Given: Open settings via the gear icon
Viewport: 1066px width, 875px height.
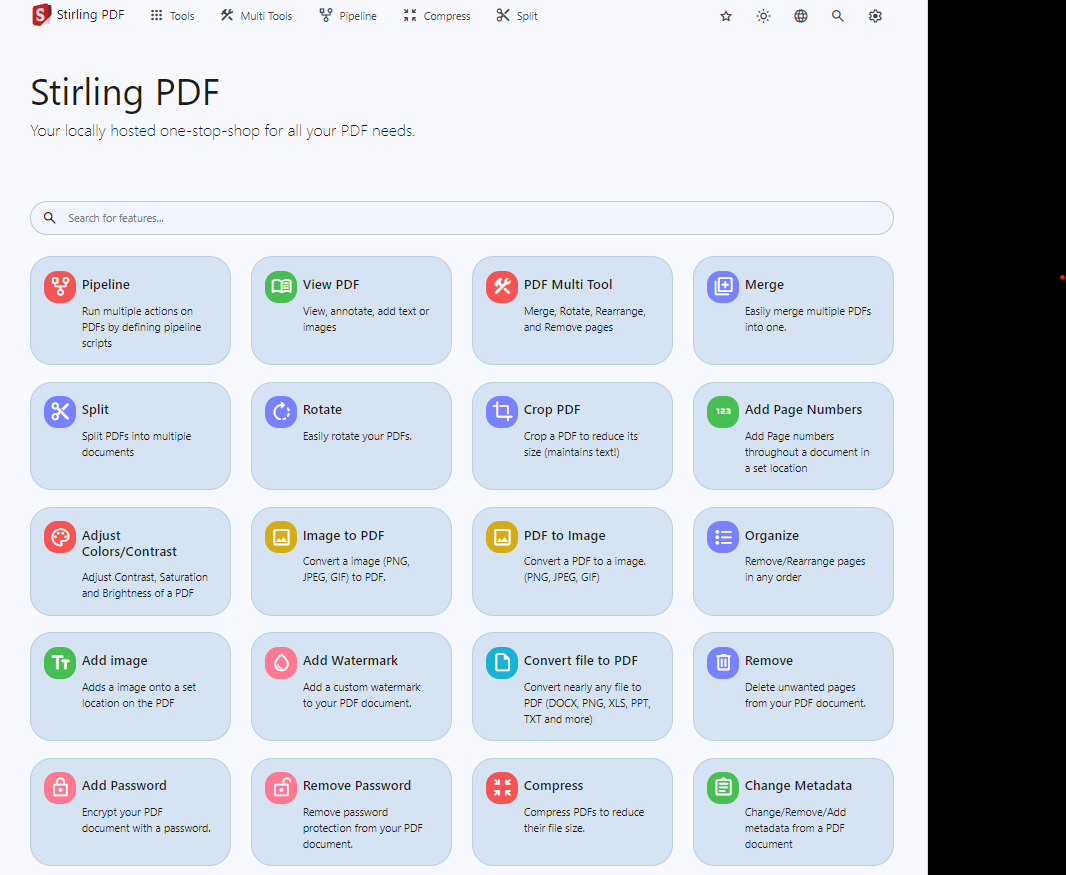Looking at the screenshot, I should click(x=875, y=16).
